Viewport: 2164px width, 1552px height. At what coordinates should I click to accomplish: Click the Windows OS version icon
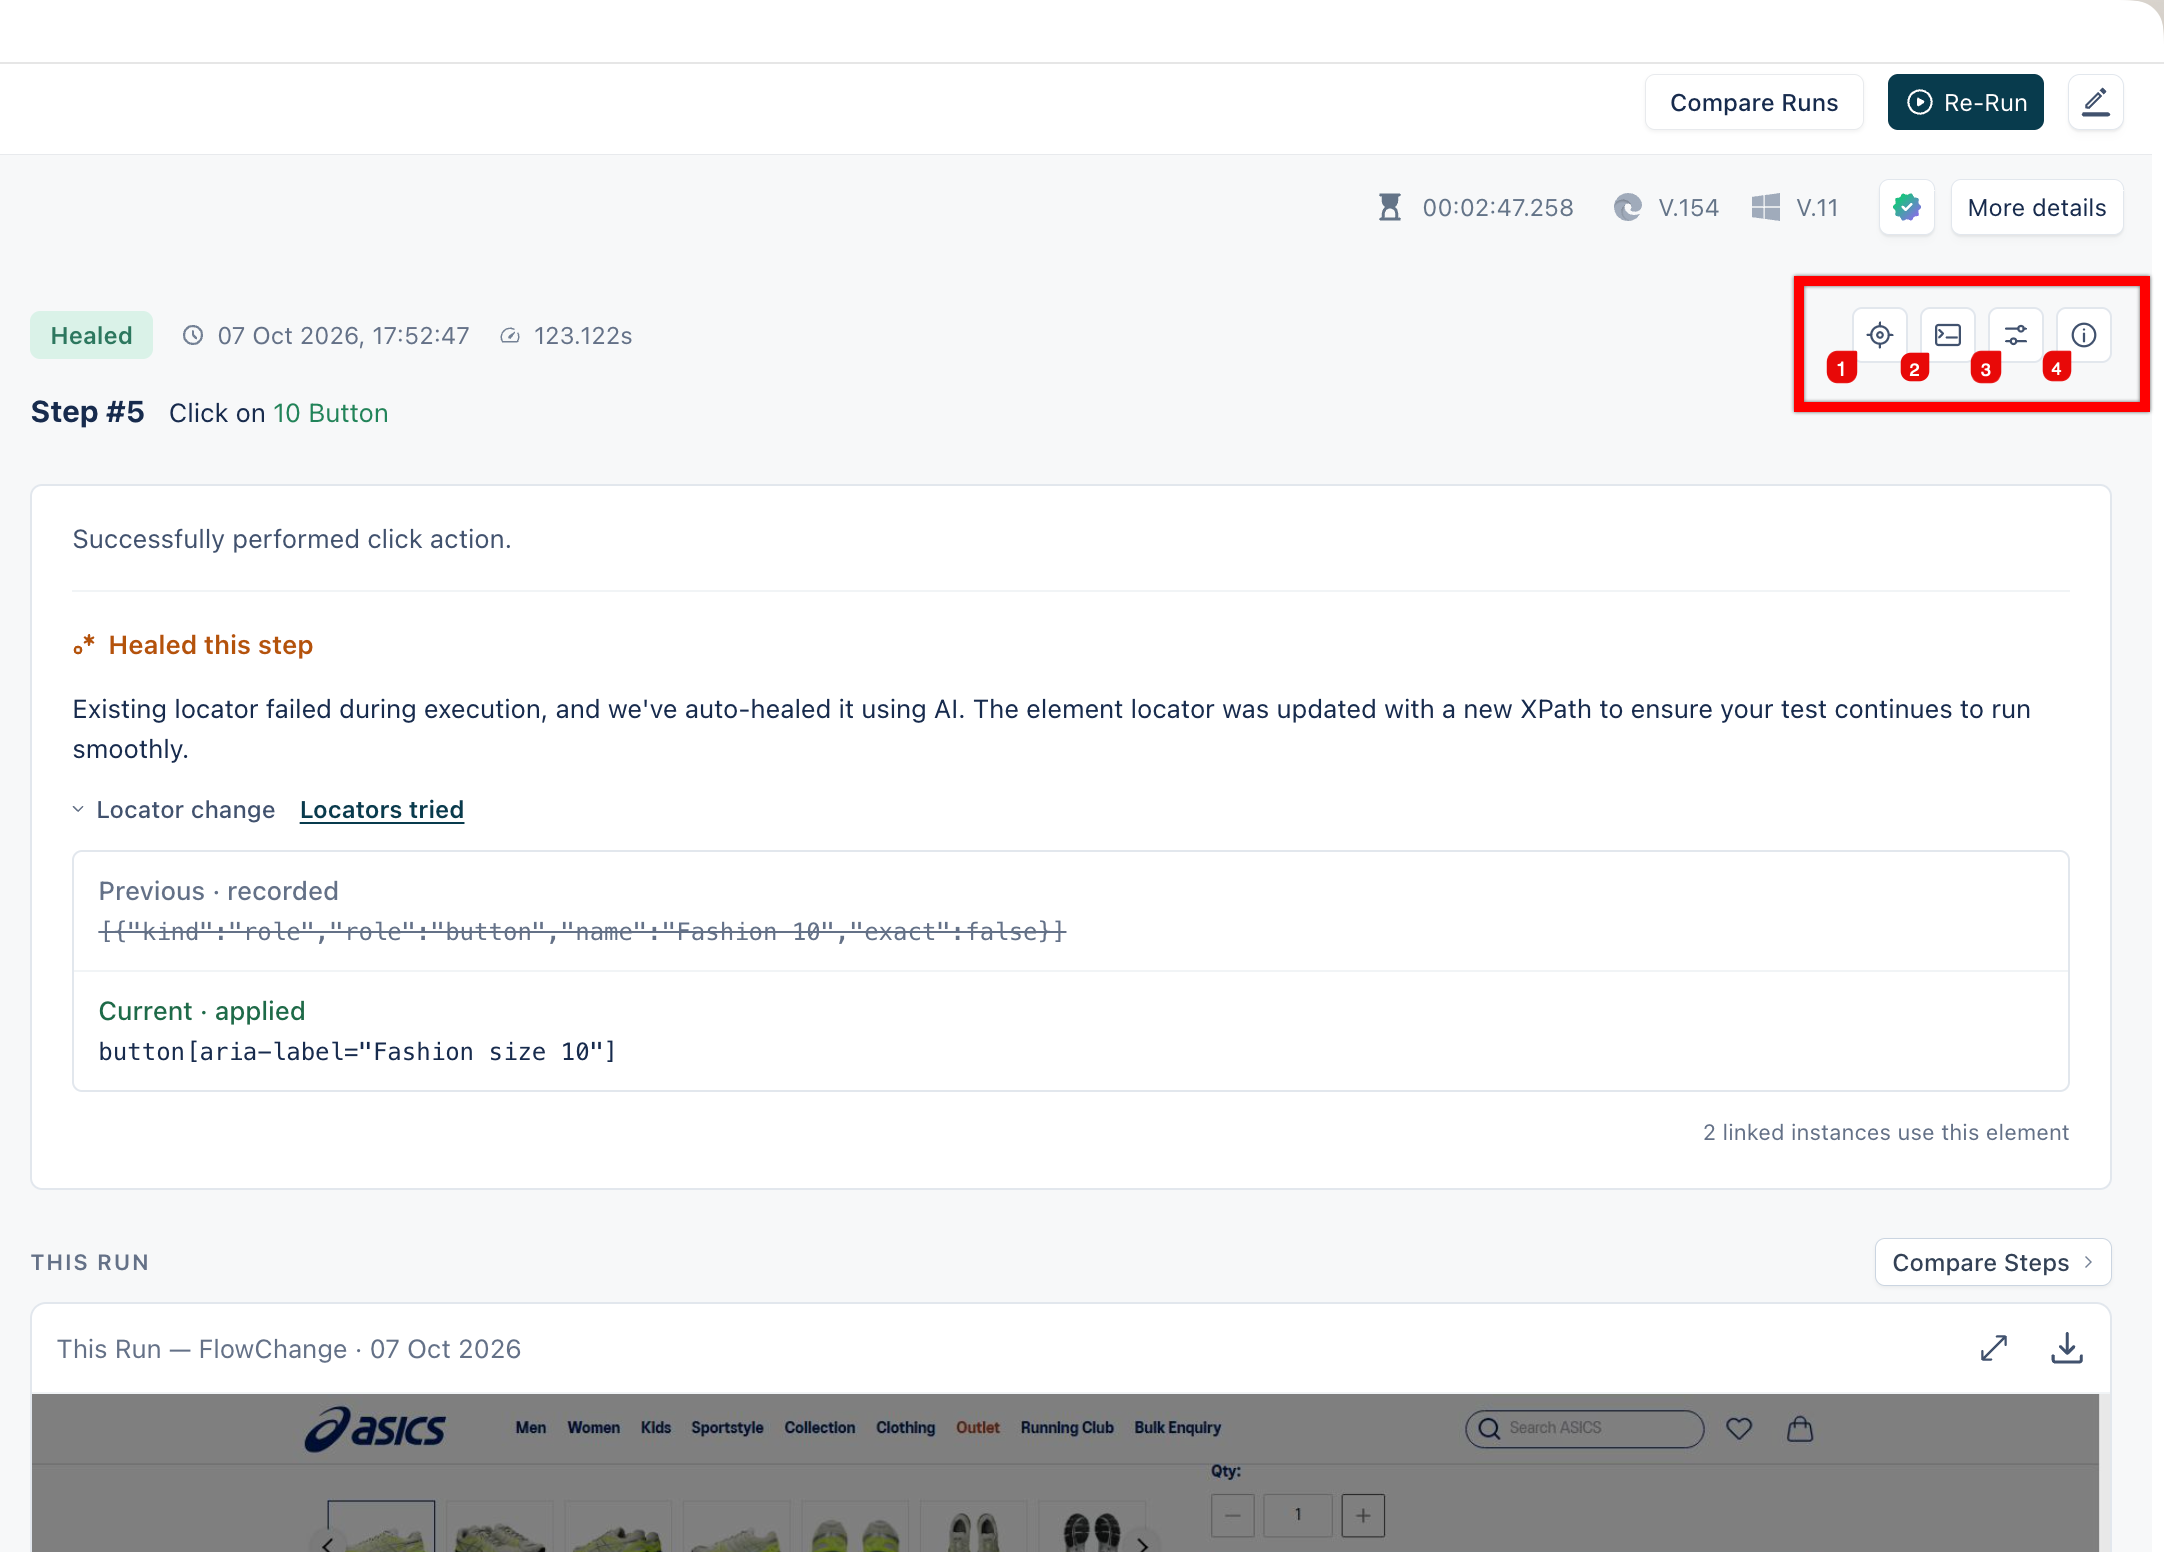(x=1766, y=207)
